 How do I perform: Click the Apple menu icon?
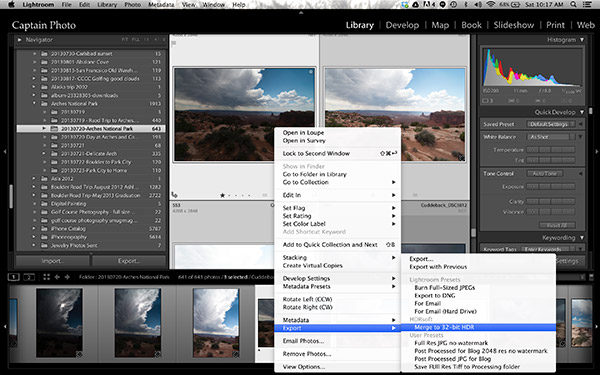point(11,5)
